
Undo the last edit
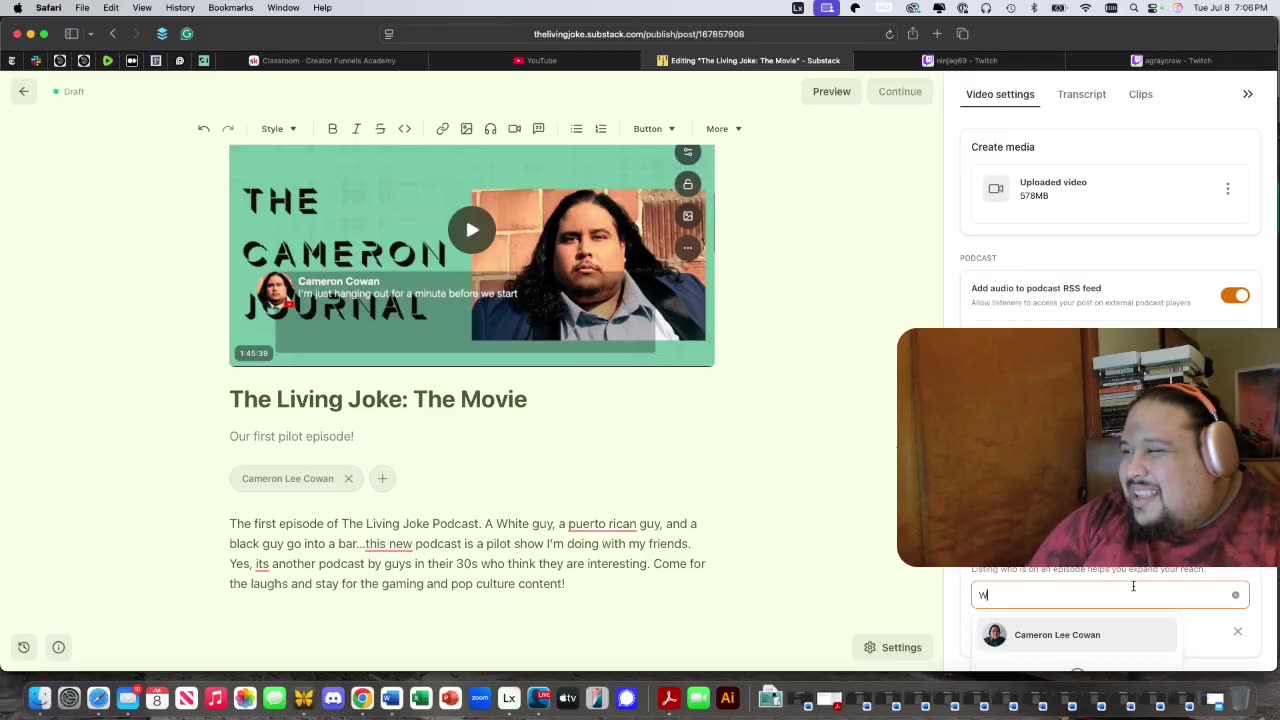(x=204, y=129)
